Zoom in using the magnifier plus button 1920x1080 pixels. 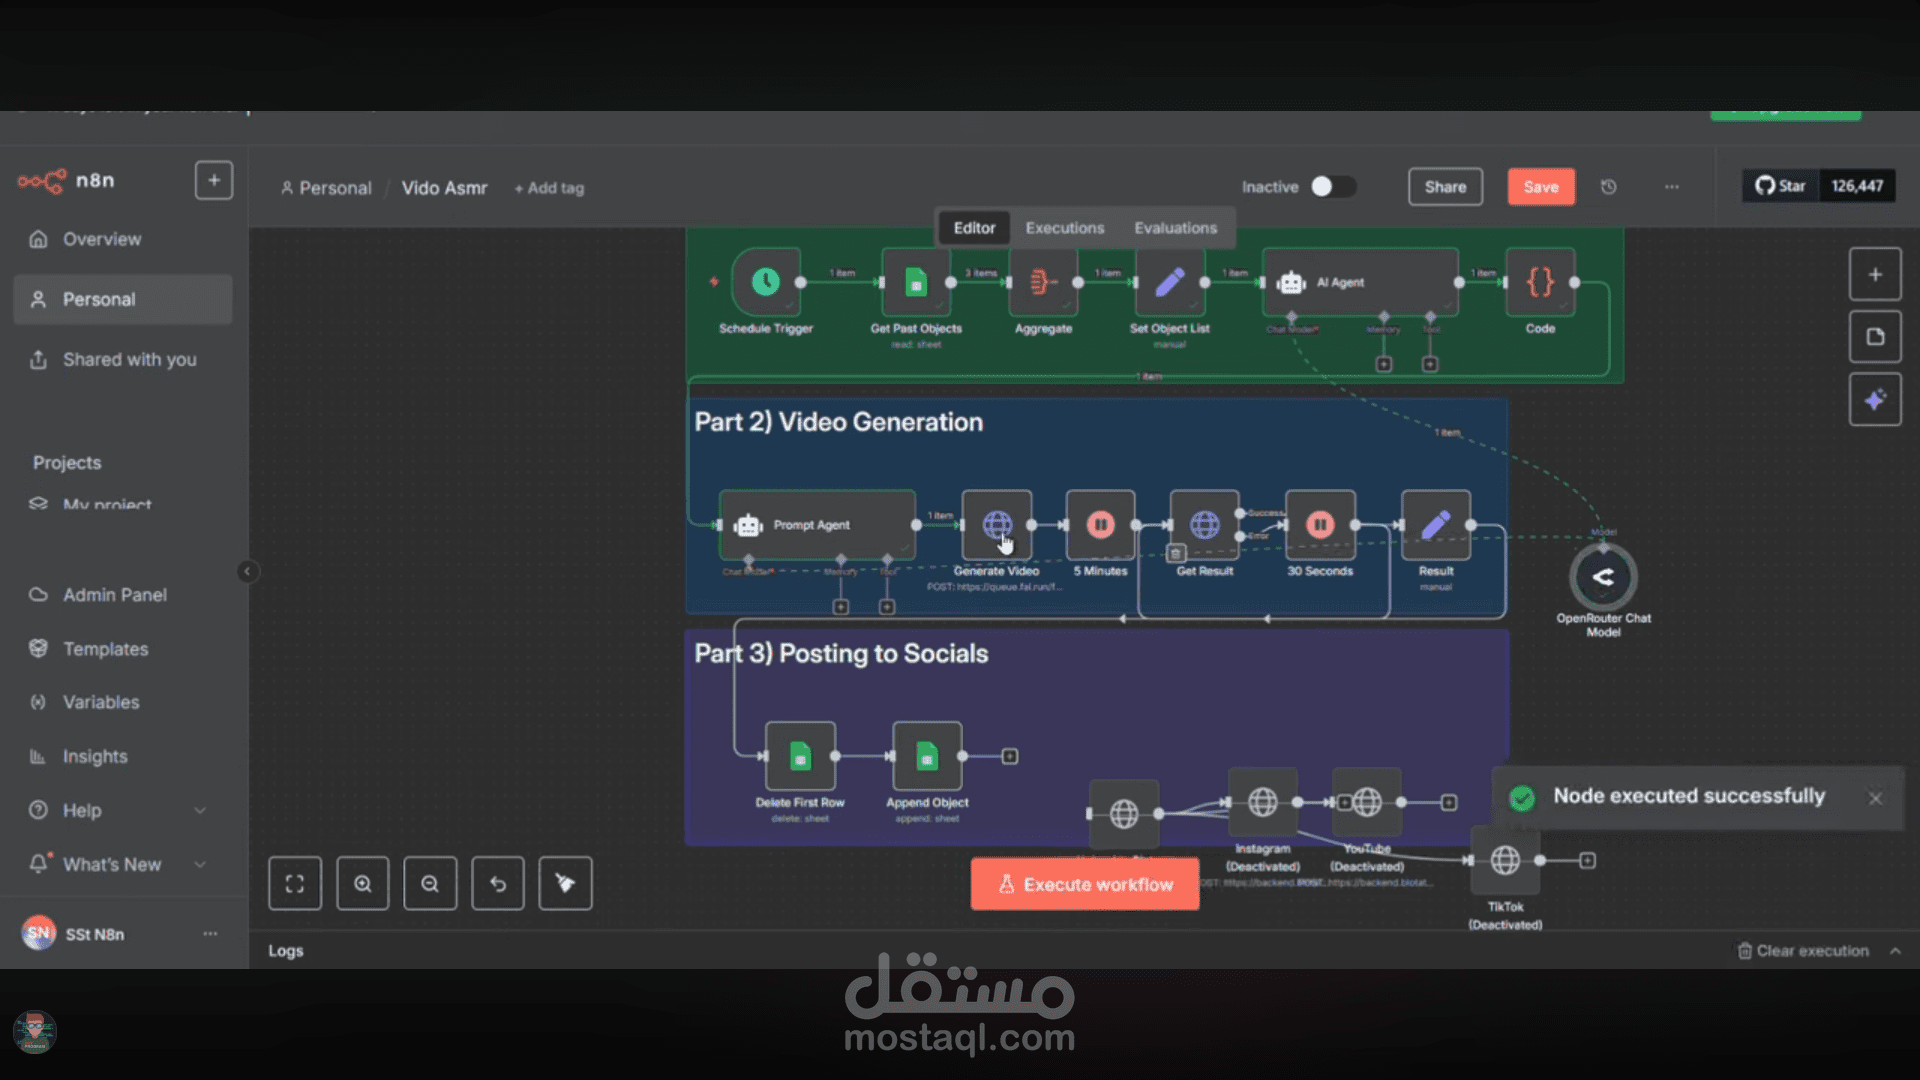point(363,884)
